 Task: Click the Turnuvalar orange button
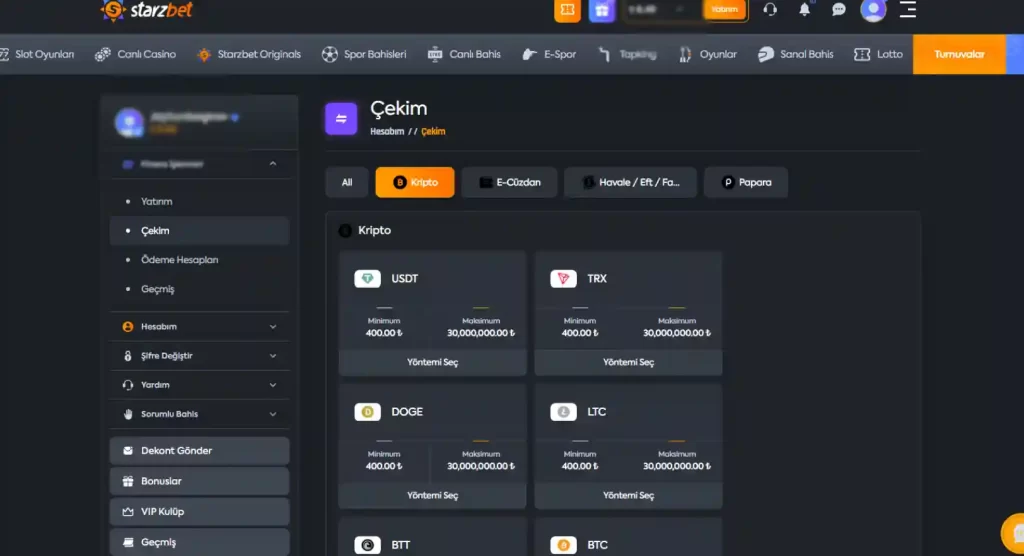tap(959, 54)
